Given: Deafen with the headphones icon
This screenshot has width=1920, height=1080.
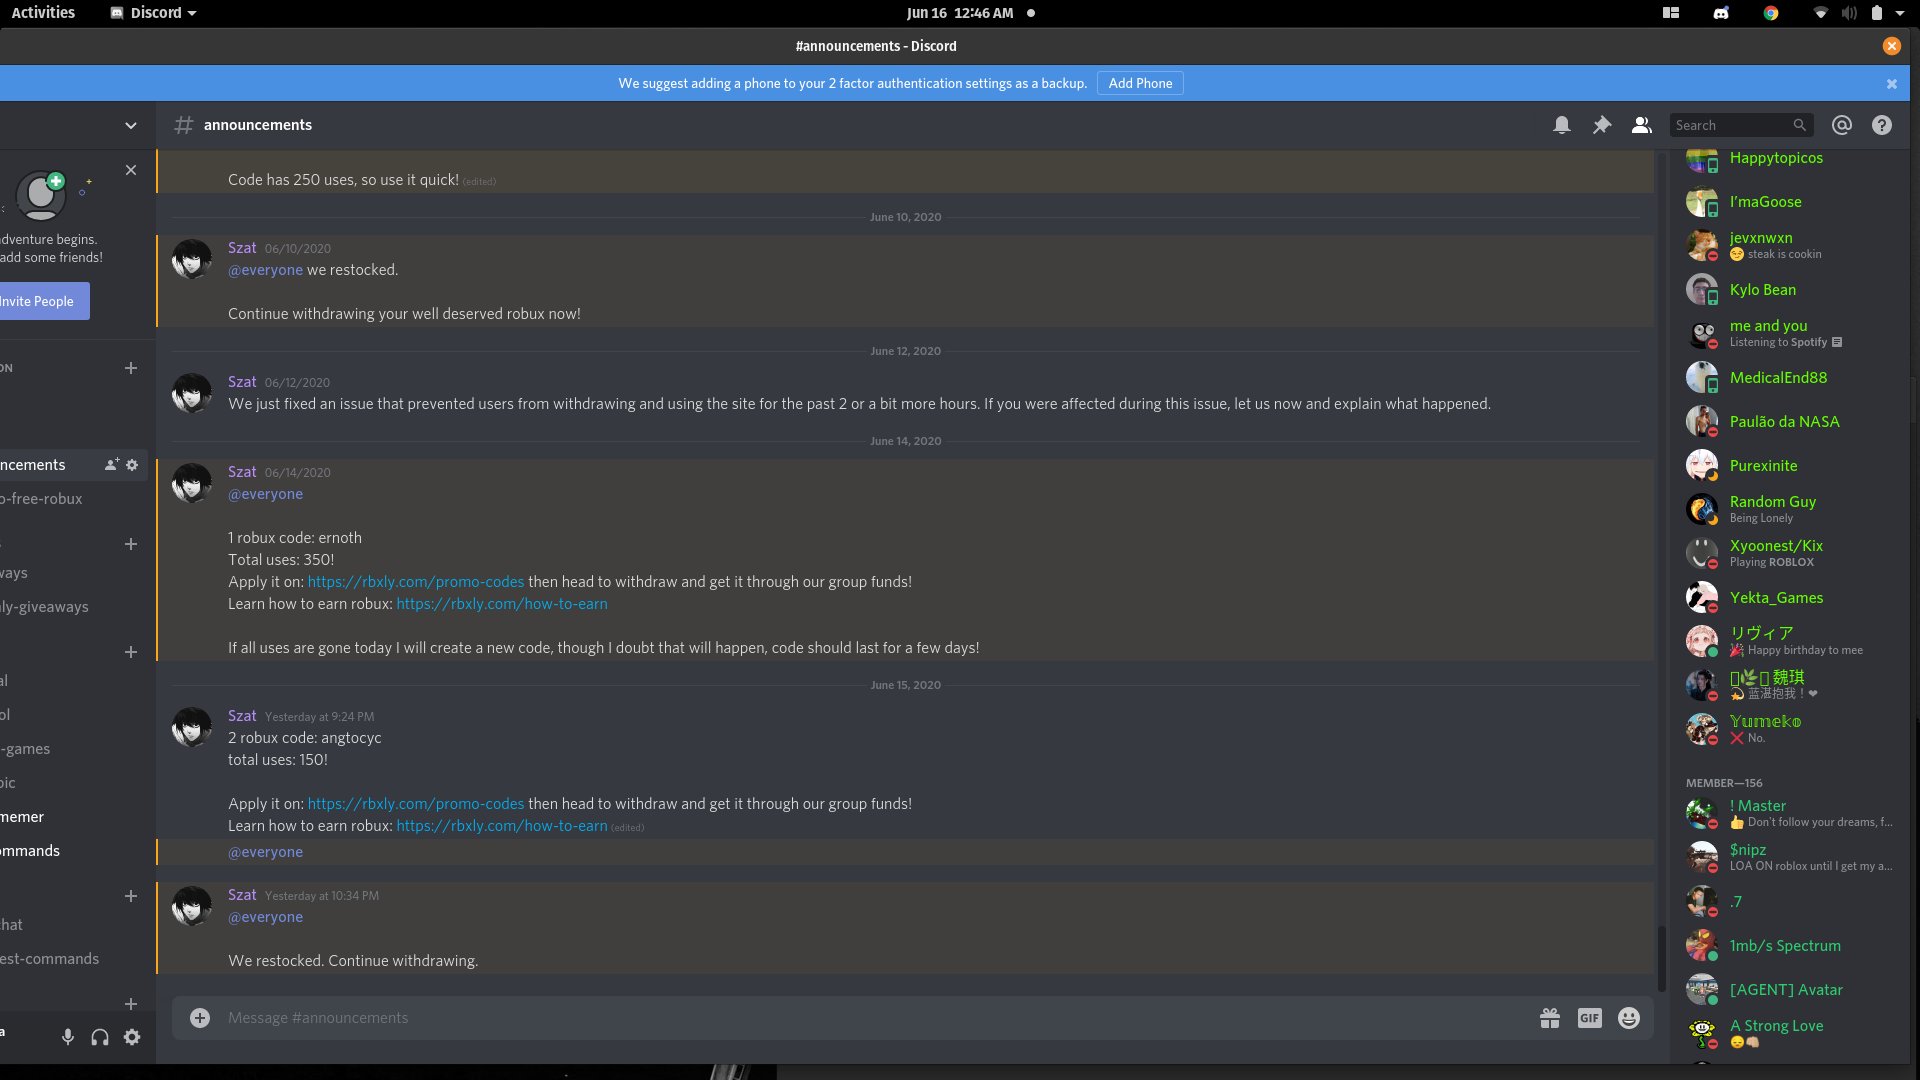Looking at the screenshot, I should (100, 1037).
